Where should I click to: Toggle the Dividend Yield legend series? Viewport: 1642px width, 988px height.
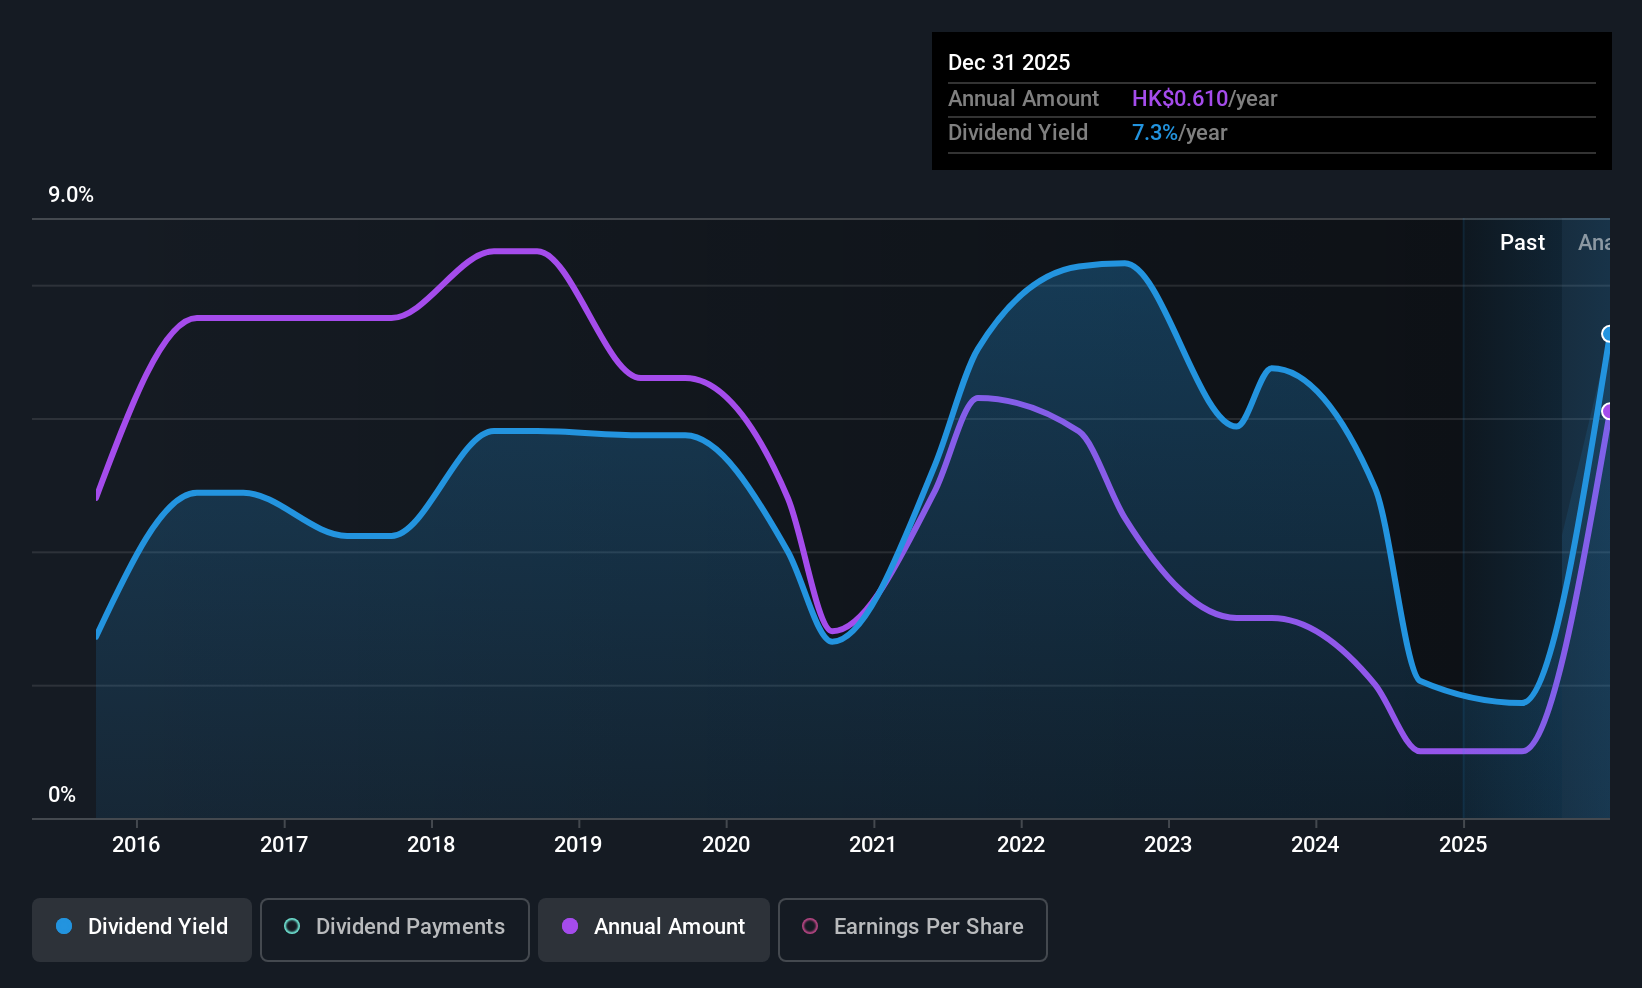click(x=142, y=928)
